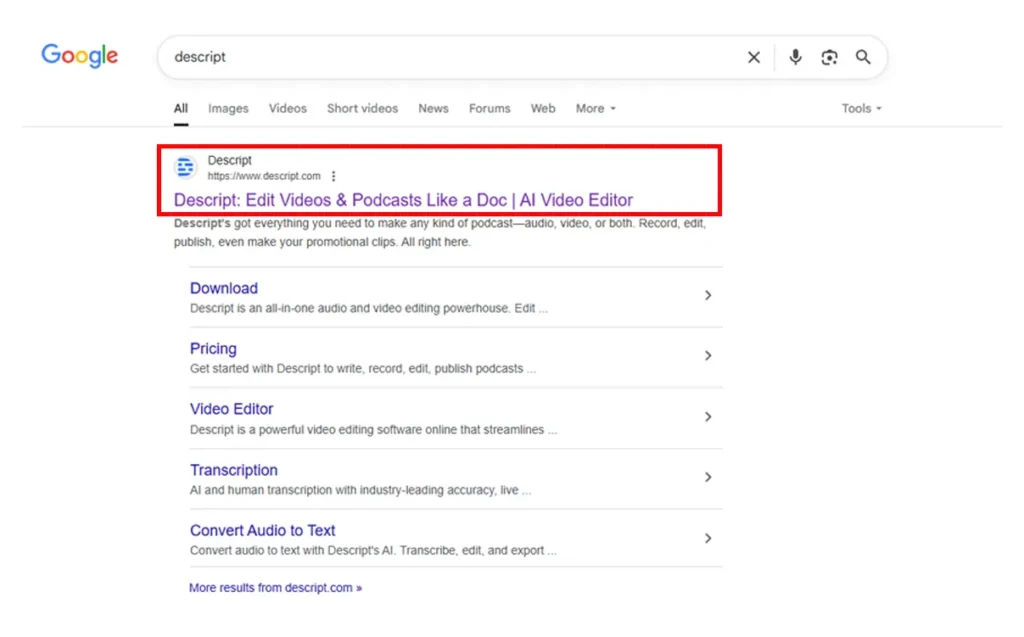
Task: Click the 'Descript' site name above the URL
Action: tap(229, 160)
